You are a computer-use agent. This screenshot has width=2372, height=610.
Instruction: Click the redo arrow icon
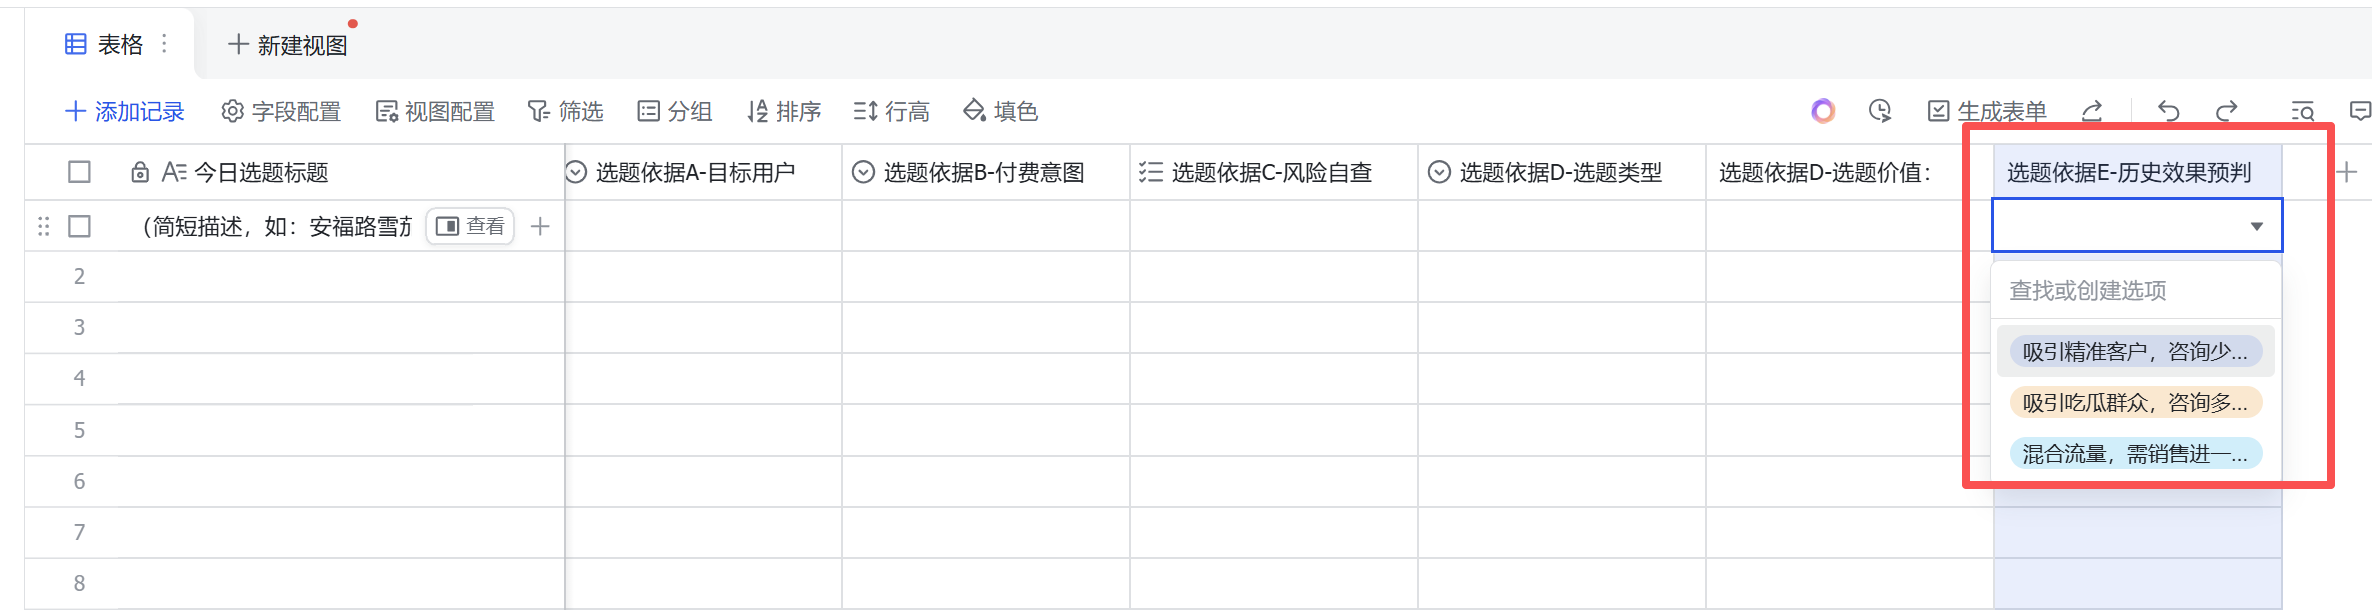pos(2227,111)
